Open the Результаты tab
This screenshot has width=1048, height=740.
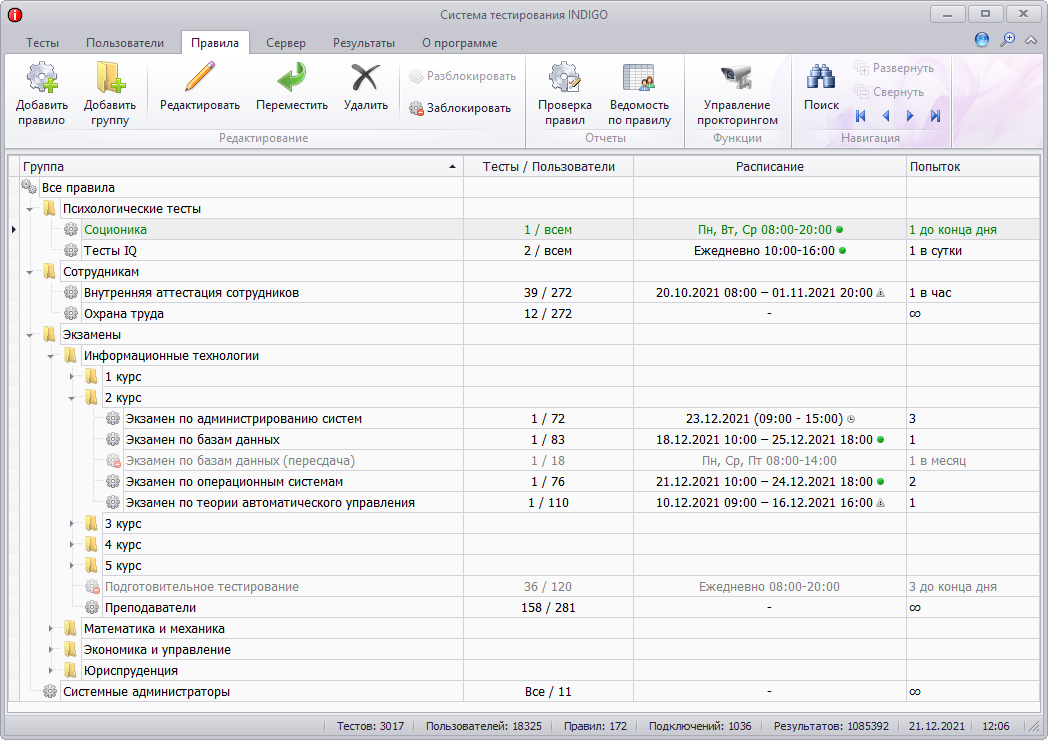[364, 43]
